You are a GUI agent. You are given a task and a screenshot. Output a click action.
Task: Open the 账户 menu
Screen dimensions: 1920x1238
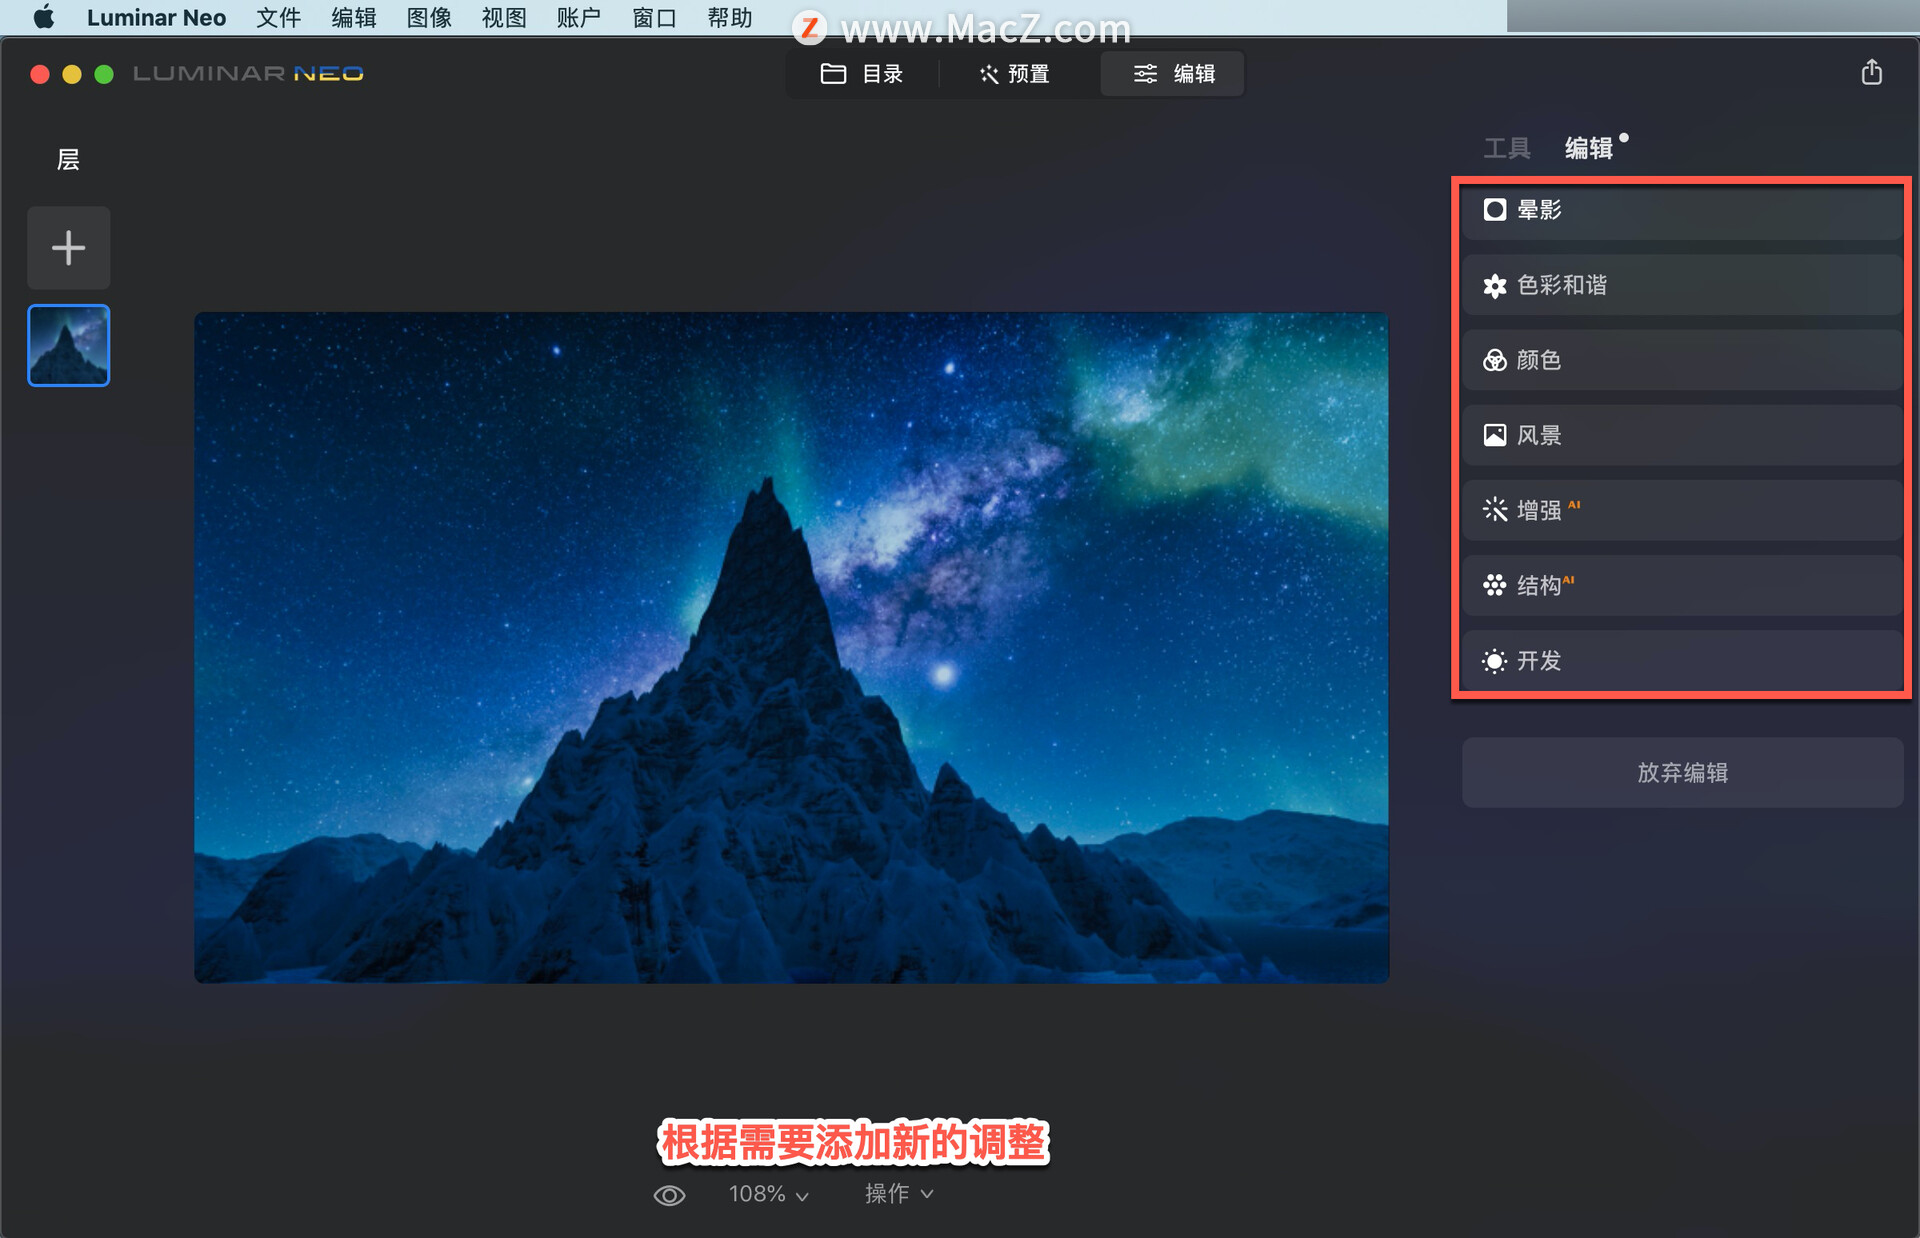[579, 17]
